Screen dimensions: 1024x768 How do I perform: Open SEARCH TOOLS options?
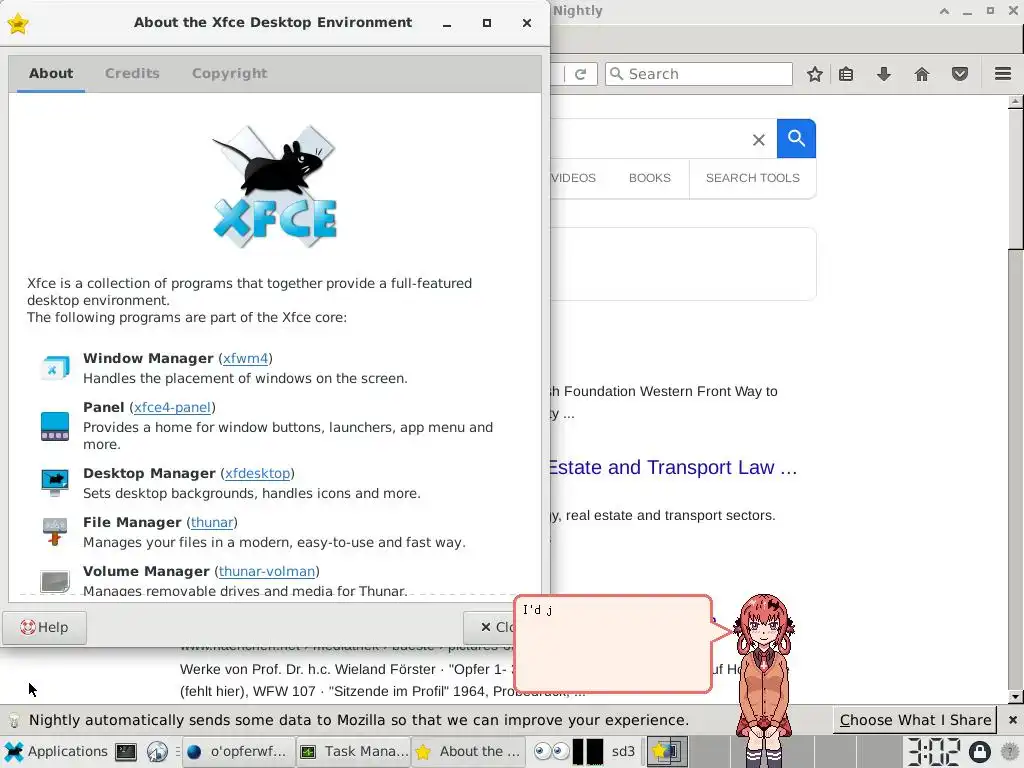click(x=752, y=178)
